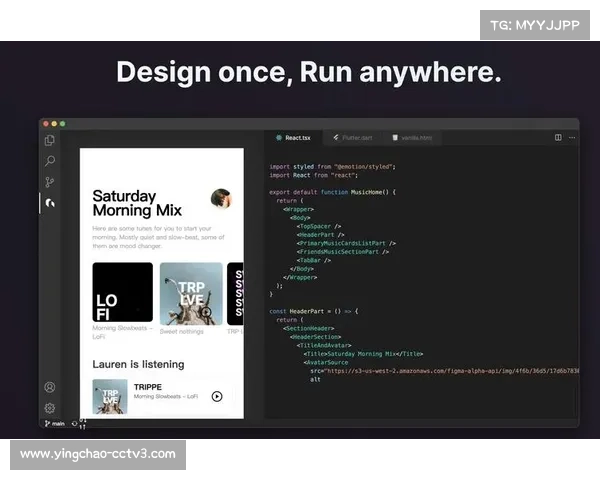Screen dimensions: 600x480
Task: Open the LOFI album card
Action: coord(122,293)
